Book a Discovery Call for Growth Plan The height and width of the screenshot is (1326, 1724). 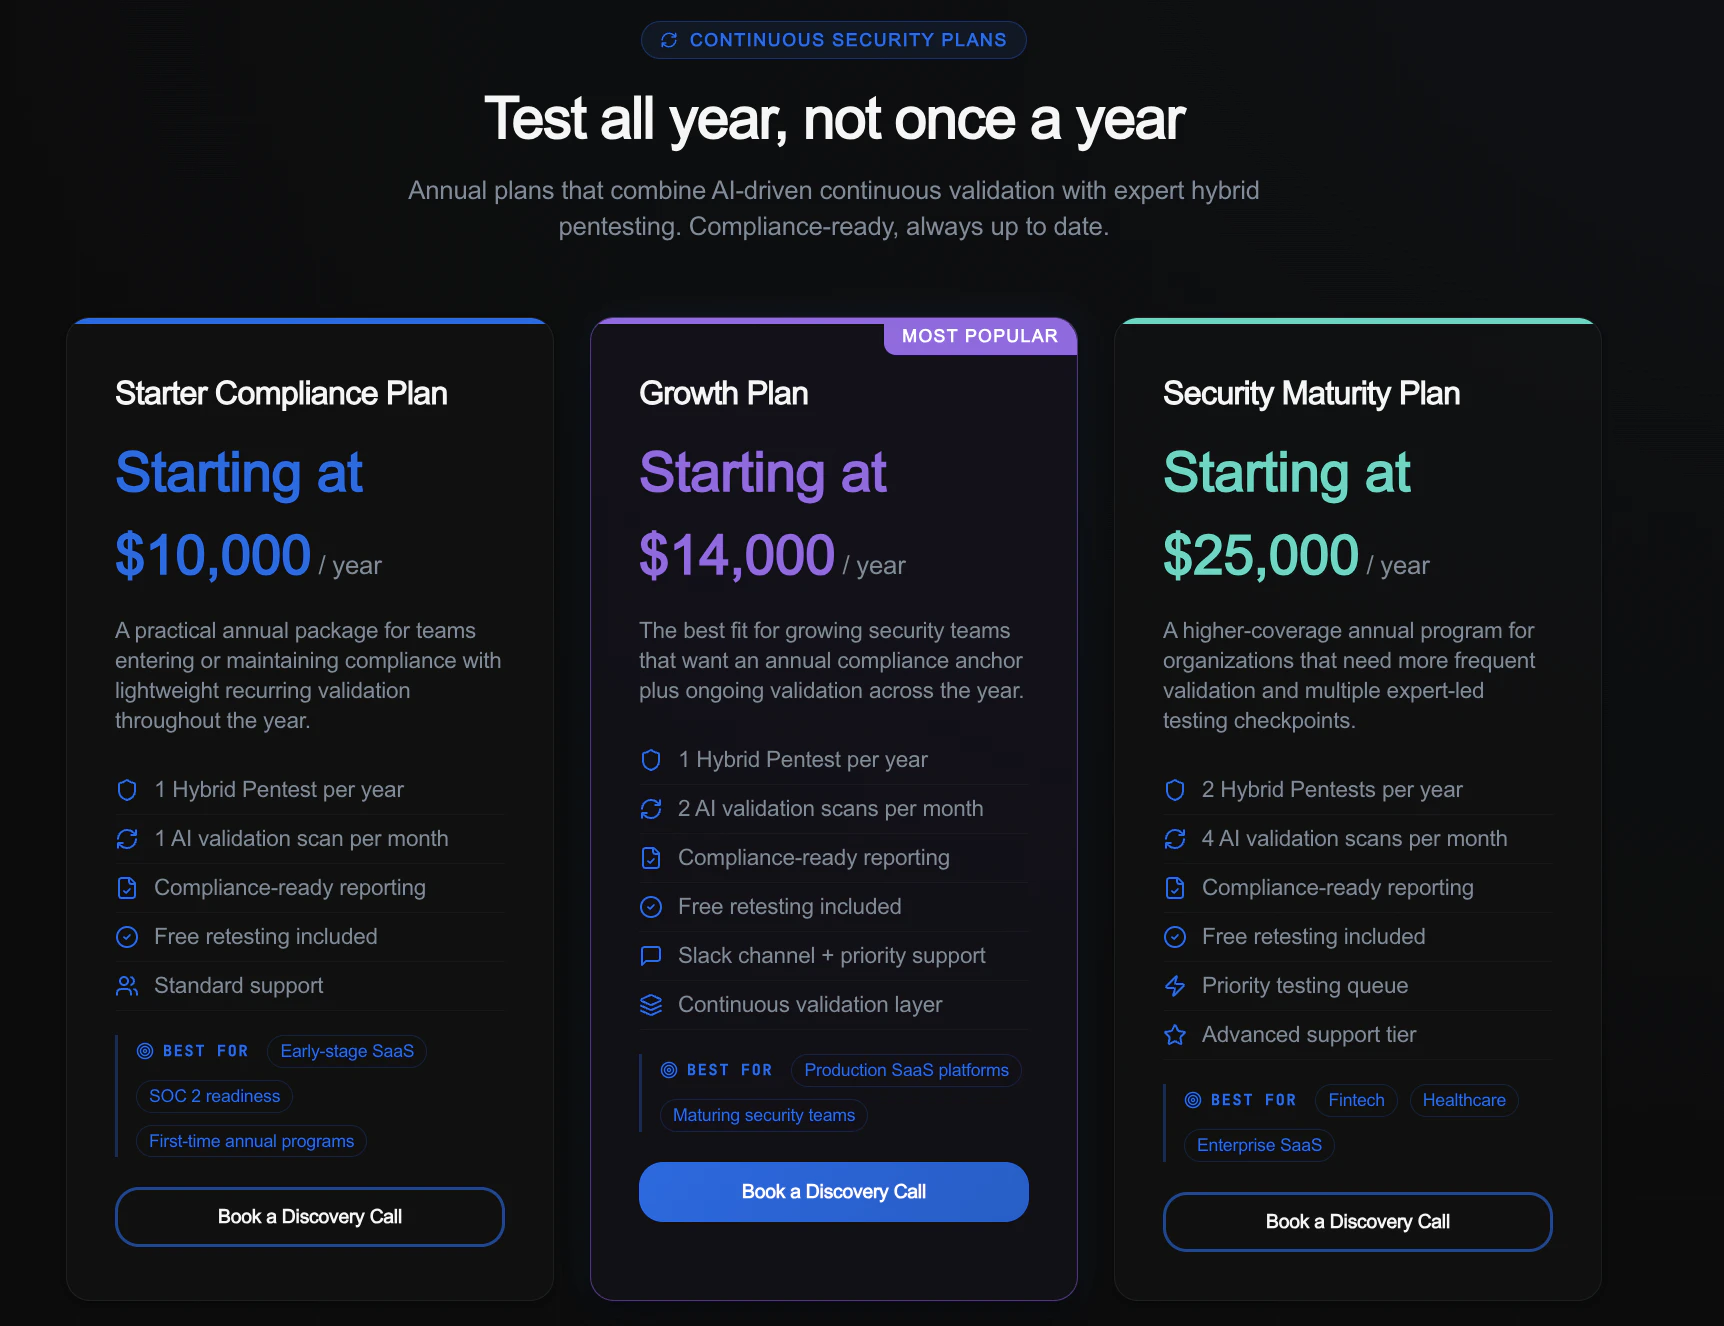pos(834,1192)
